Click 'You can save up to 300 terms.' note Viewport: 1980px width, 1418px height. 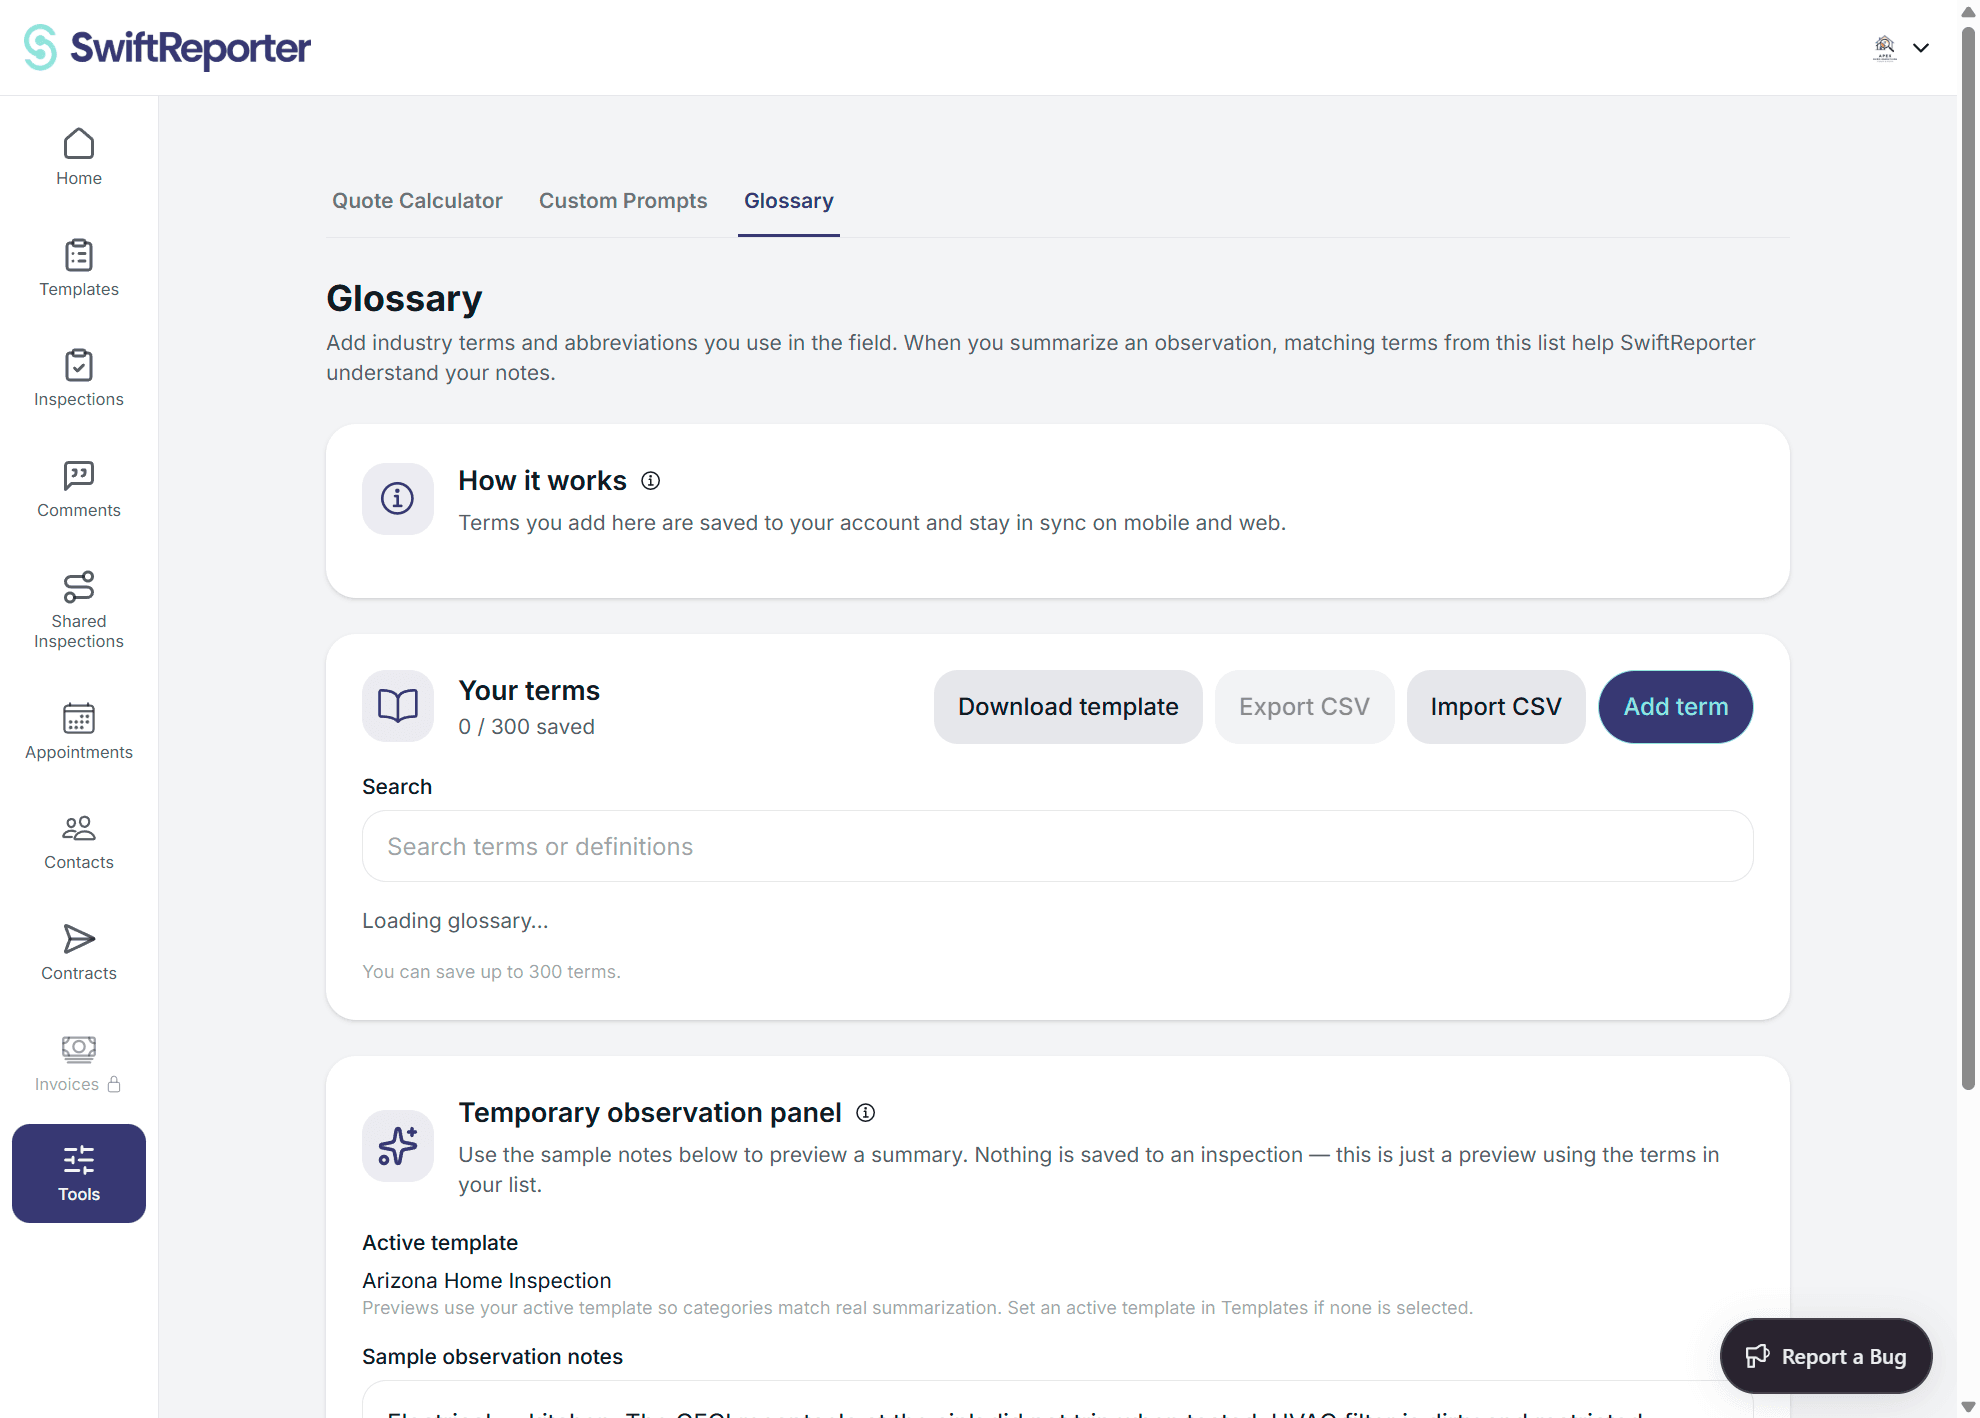pyautogui.click(x=491, y=971)
